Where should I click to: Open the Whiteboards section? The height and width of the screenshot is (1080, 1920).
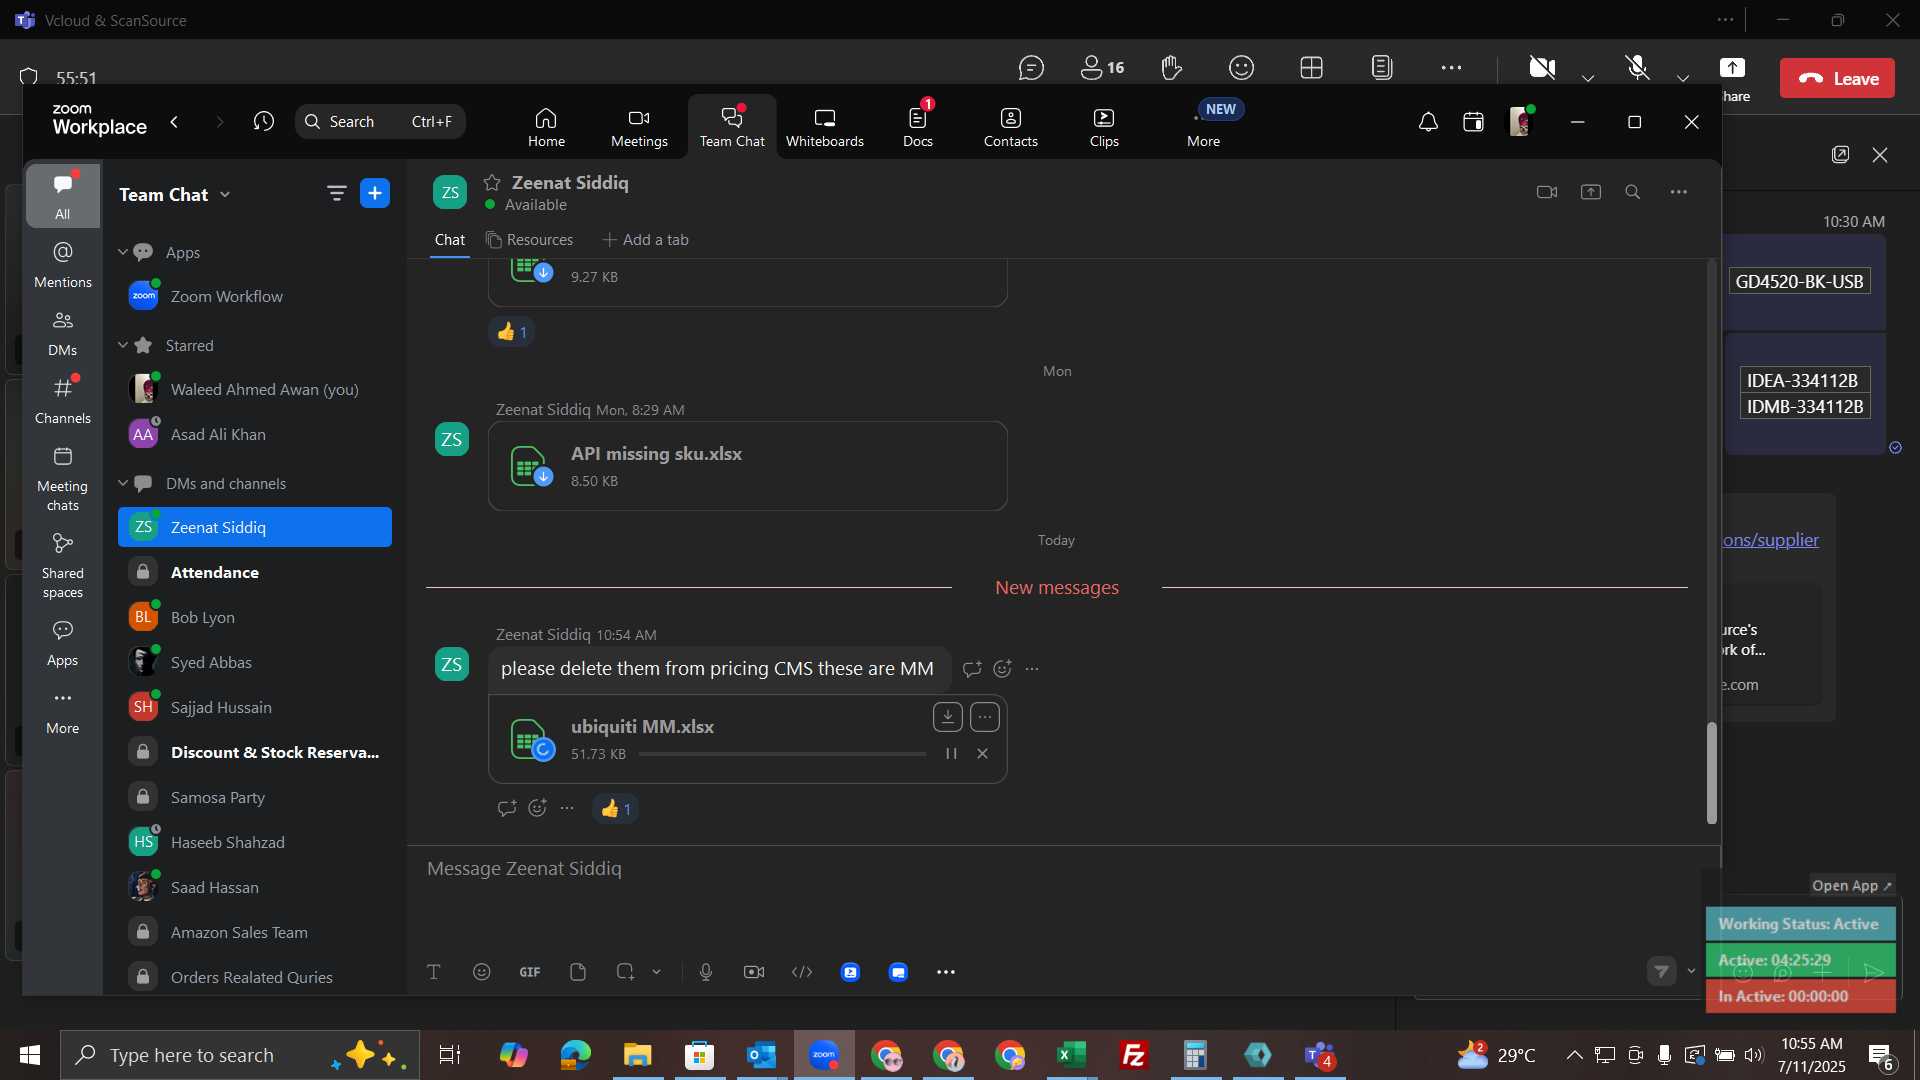(x=824, y=127)
